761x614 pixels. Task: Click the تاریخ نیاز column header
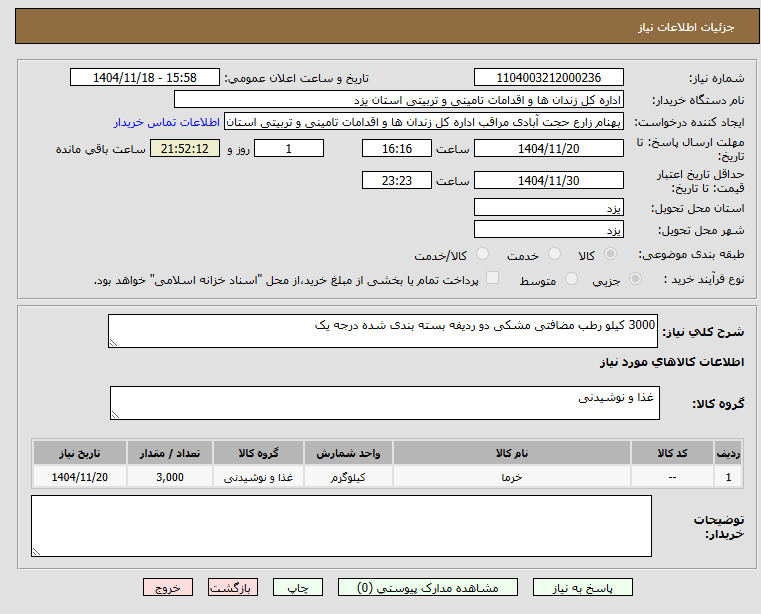80,453
